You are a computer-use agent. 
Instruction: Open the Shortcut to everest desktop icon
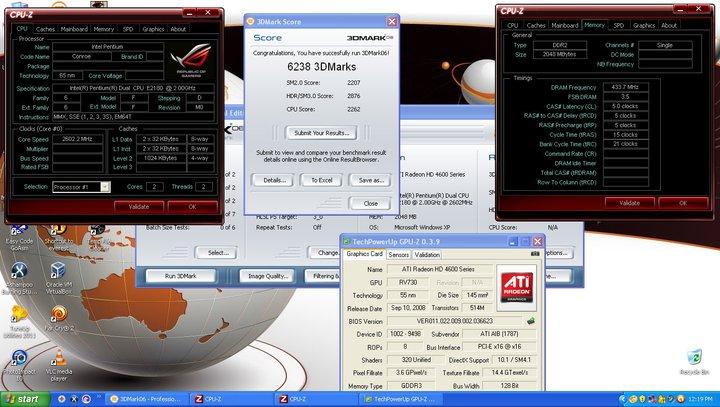(x=58, y=237)
